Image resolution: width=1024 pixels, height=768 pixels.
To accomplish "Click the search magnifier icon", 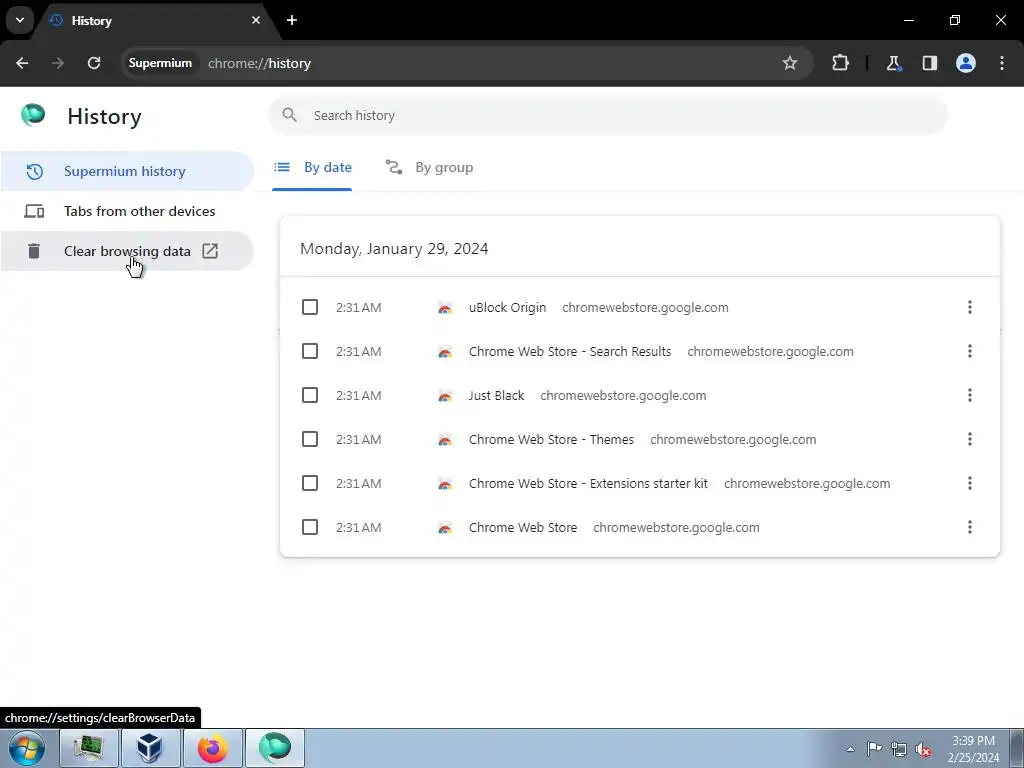I will [289, 116].
